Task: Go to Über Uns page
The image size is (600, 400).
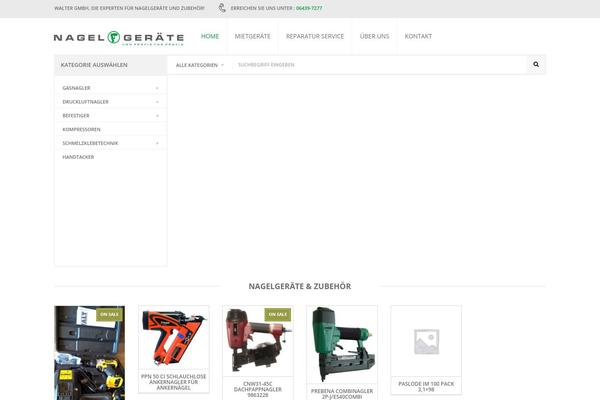Action: [374, 36]
